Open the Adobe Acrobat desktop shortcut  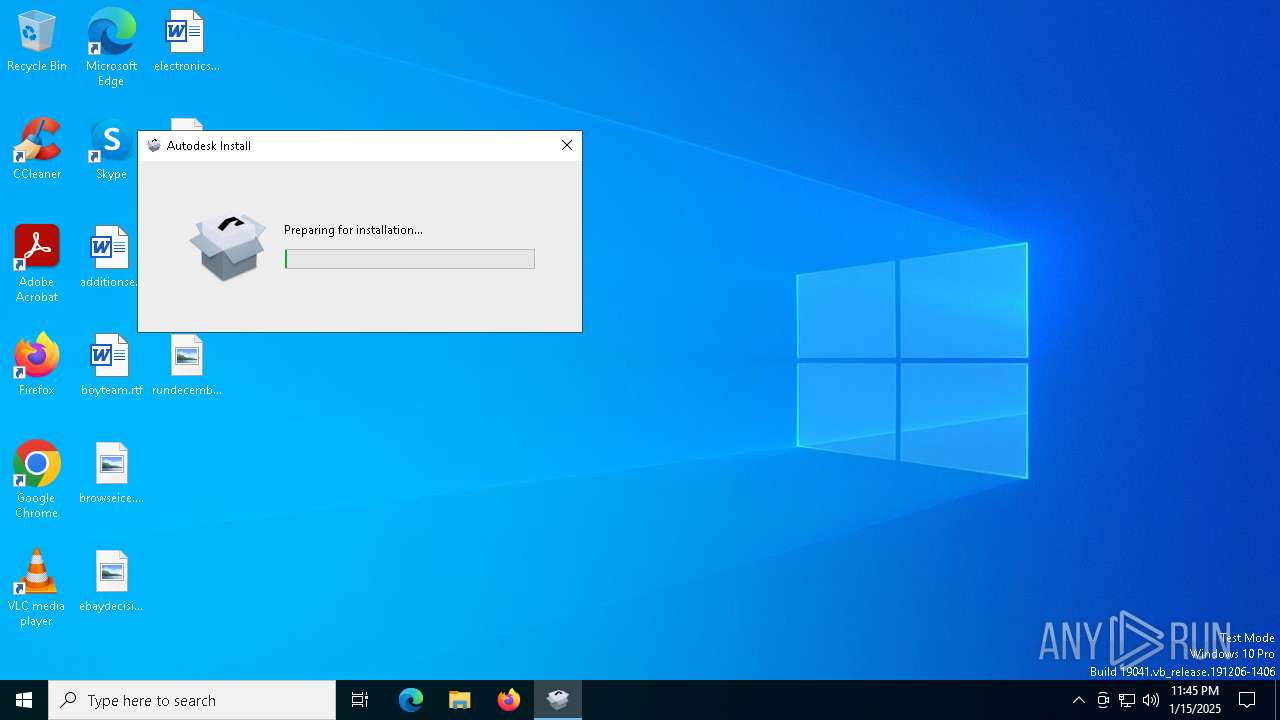pos(37,264)
